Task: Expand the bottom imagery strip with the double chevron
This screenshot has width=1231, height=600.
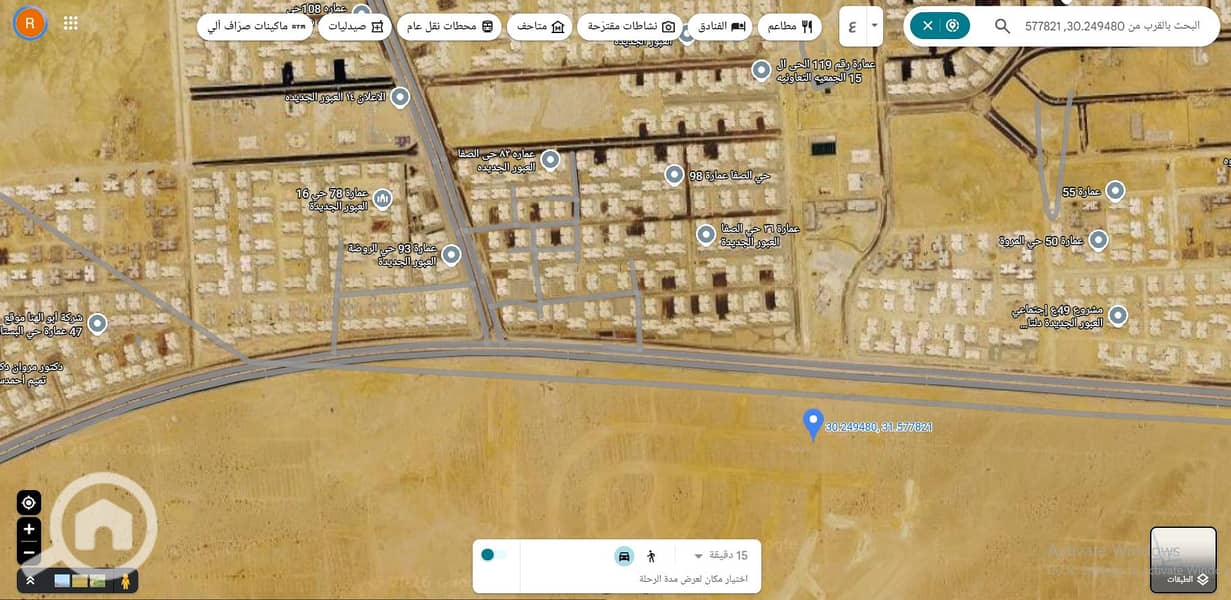Action: pos(30,580)
